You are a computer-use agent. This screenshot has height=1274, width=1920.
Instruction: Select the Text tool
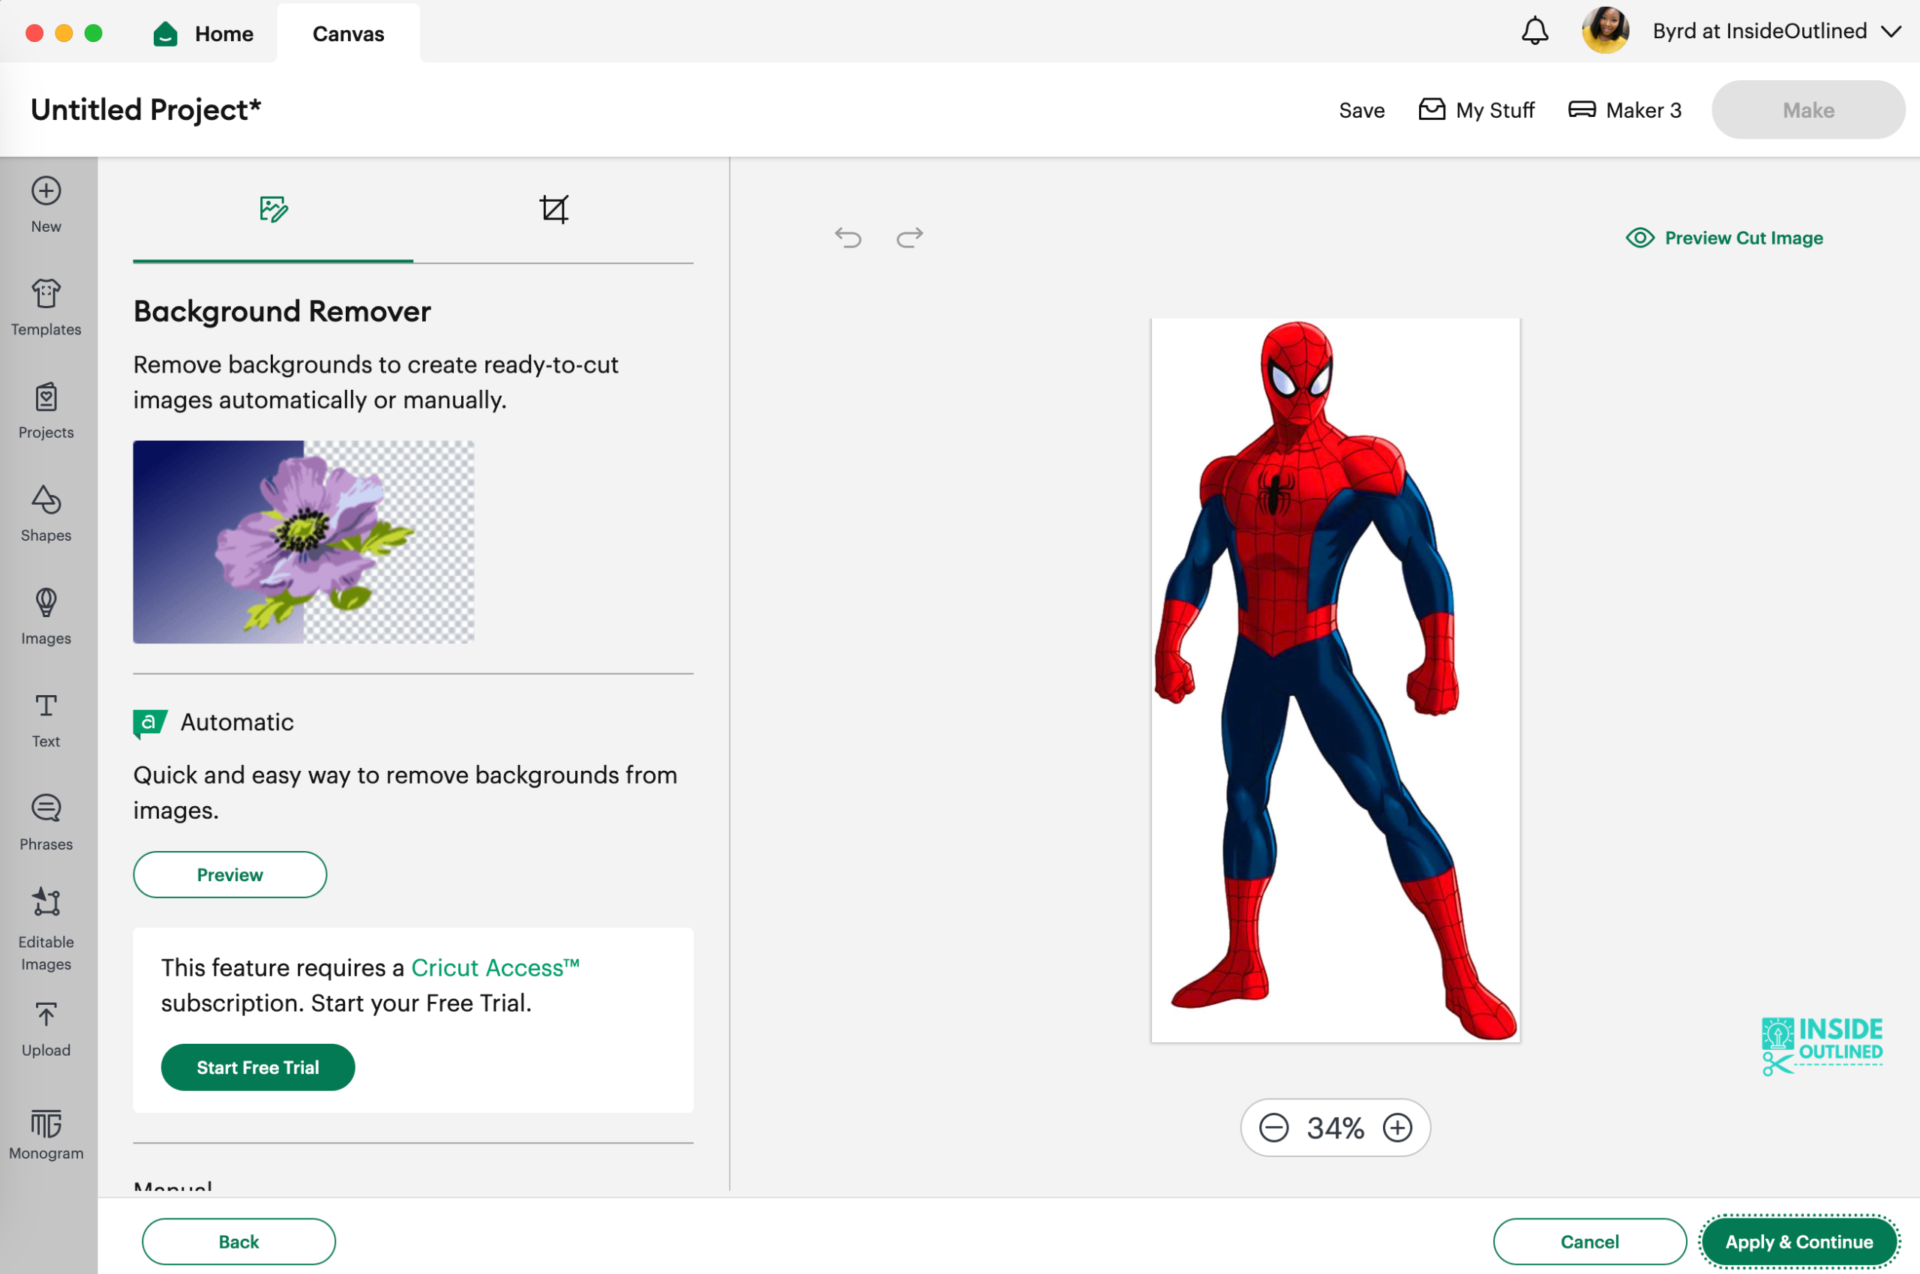(45, 719)
